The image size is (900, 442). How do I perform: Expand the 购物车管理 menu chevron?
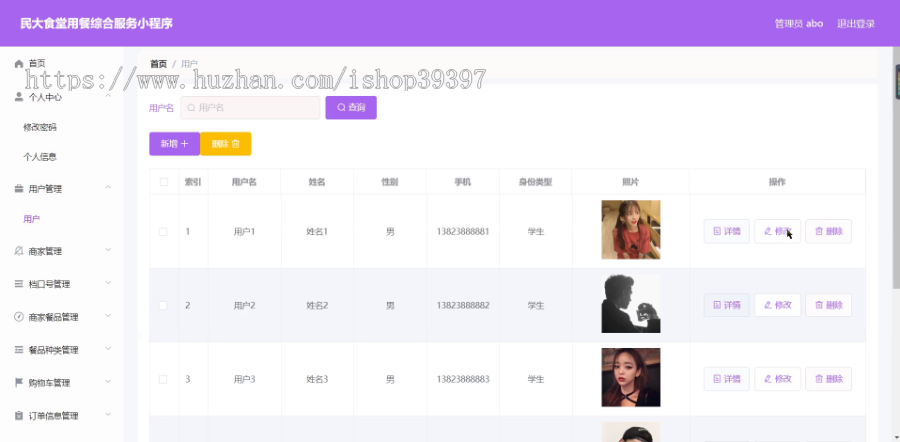tap(108, 382)
